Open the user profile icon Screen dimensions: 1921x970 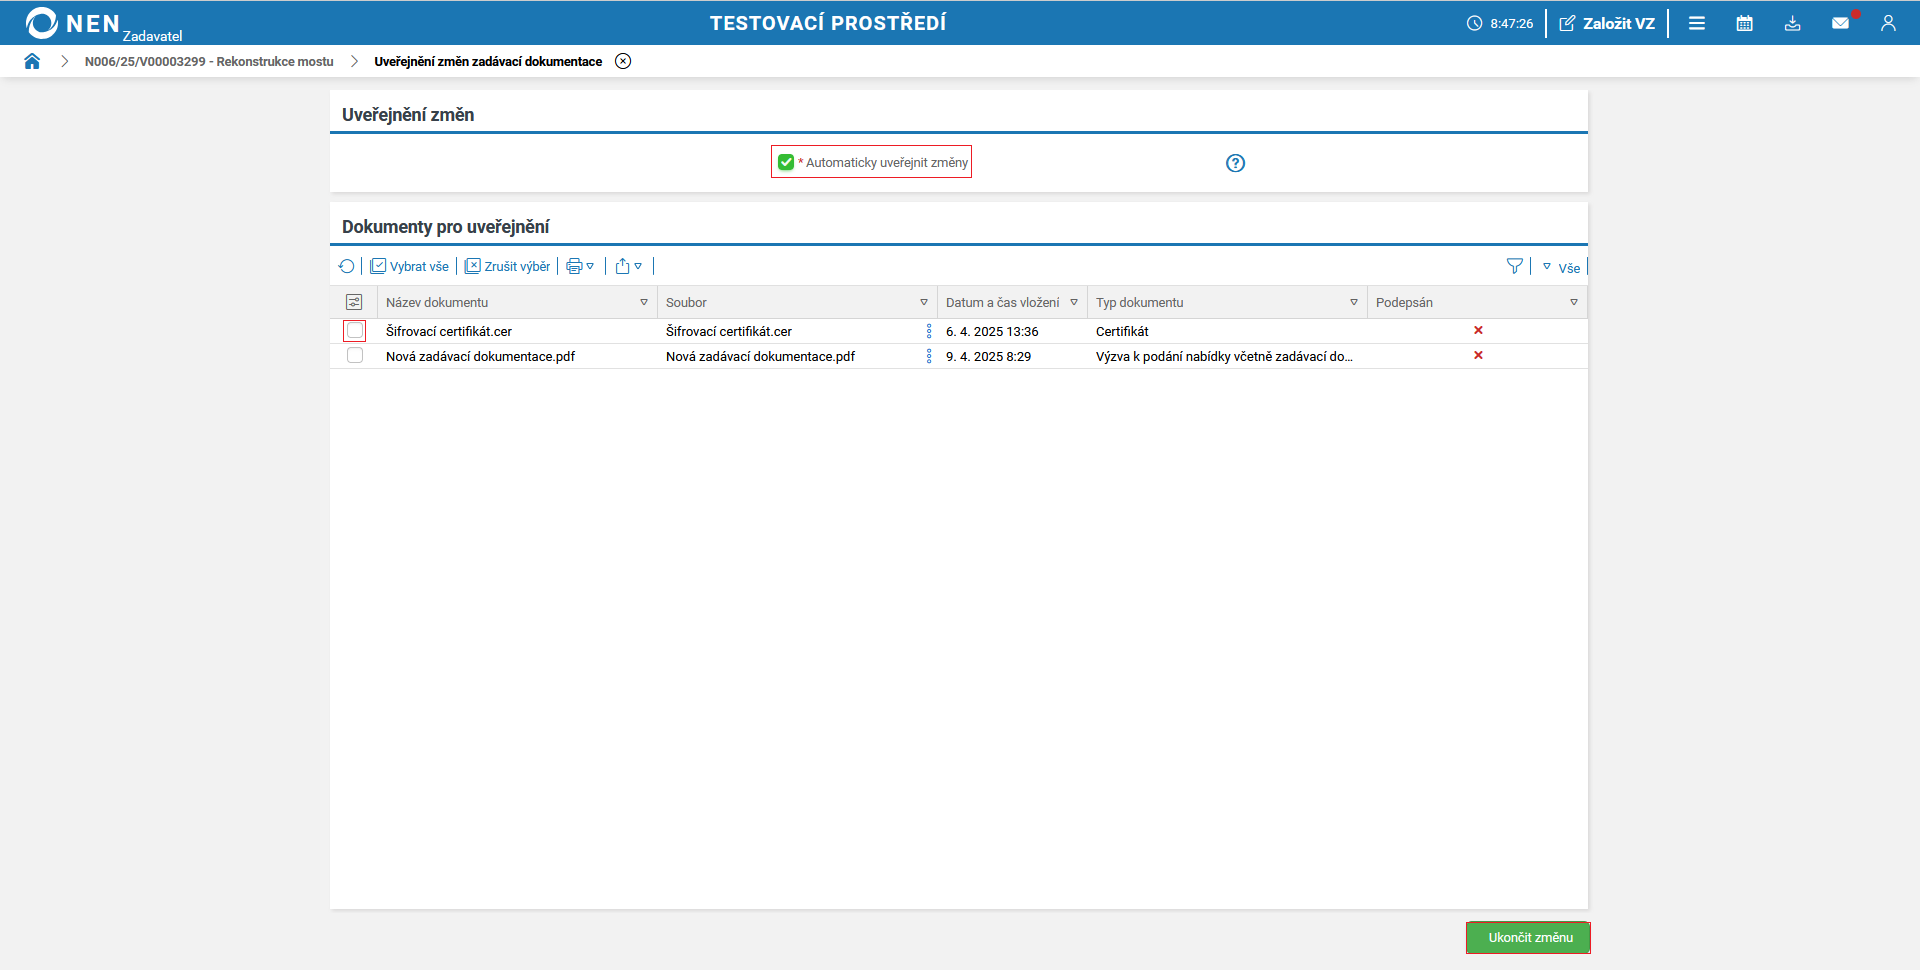click(1888, 23)
